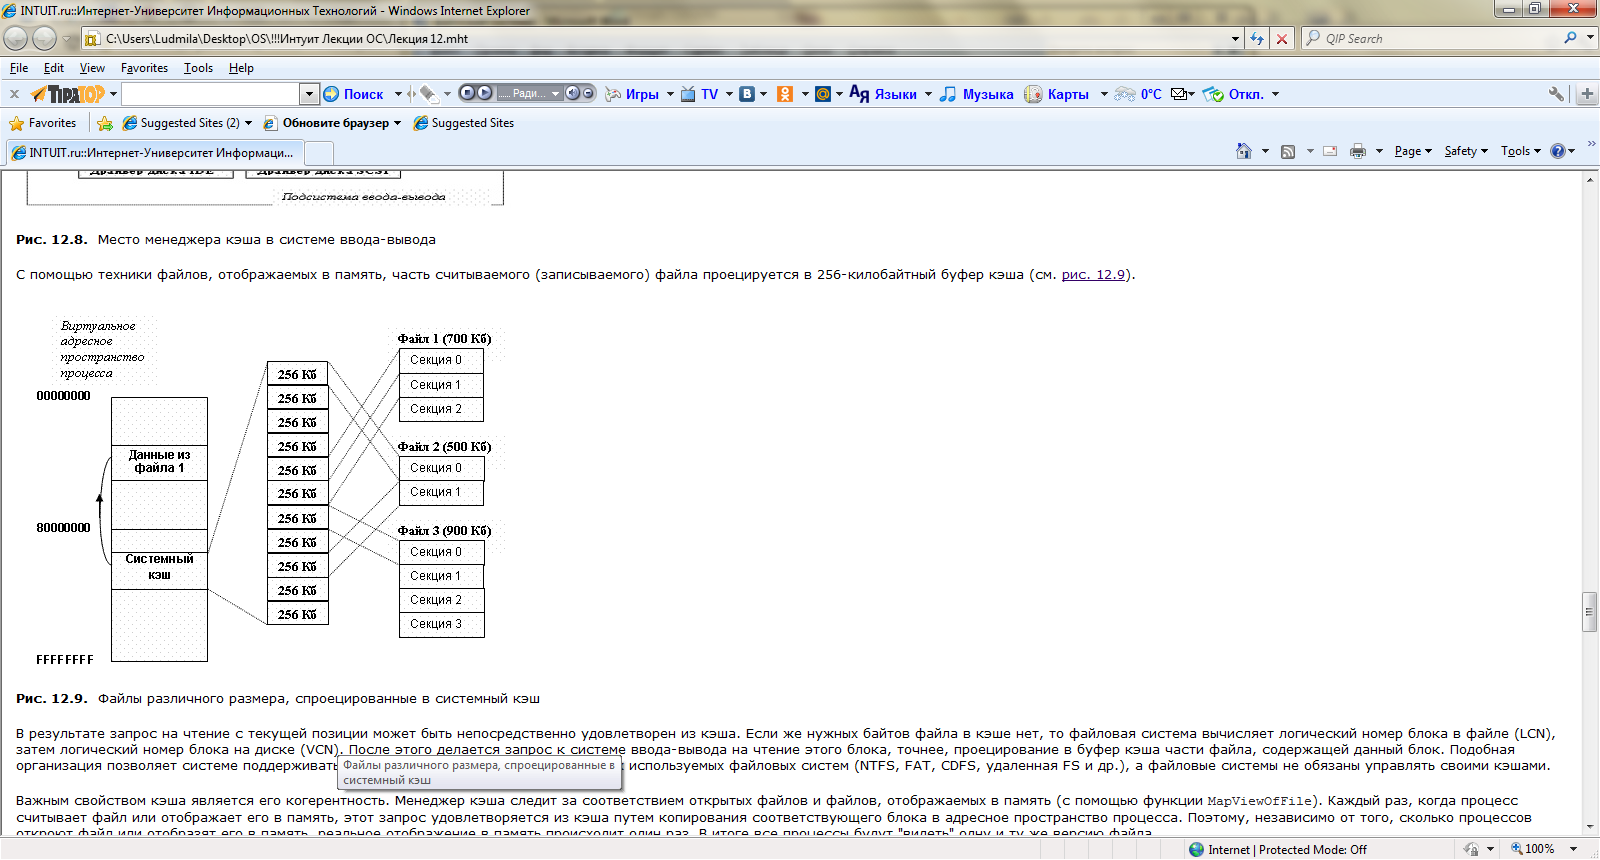This screenshot has height=860, width=1600.
Task: Follow the рис. 12.9 hyperlink
Action: point(1093,275)
